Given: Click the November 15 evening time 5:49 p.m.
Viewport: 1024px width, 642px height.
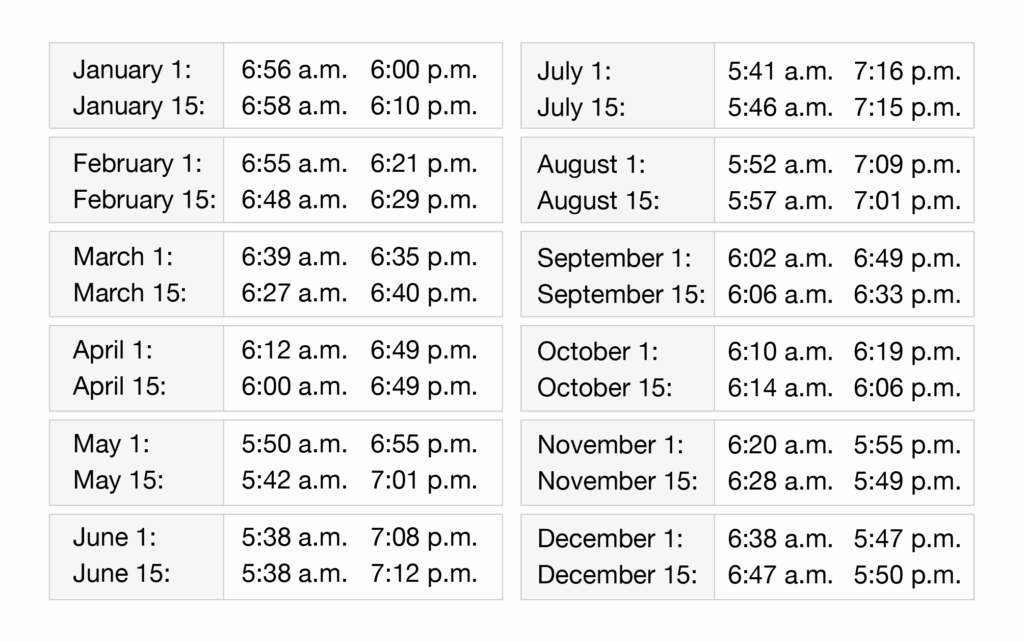Looking at the screenshot, I should click(907, 482).
